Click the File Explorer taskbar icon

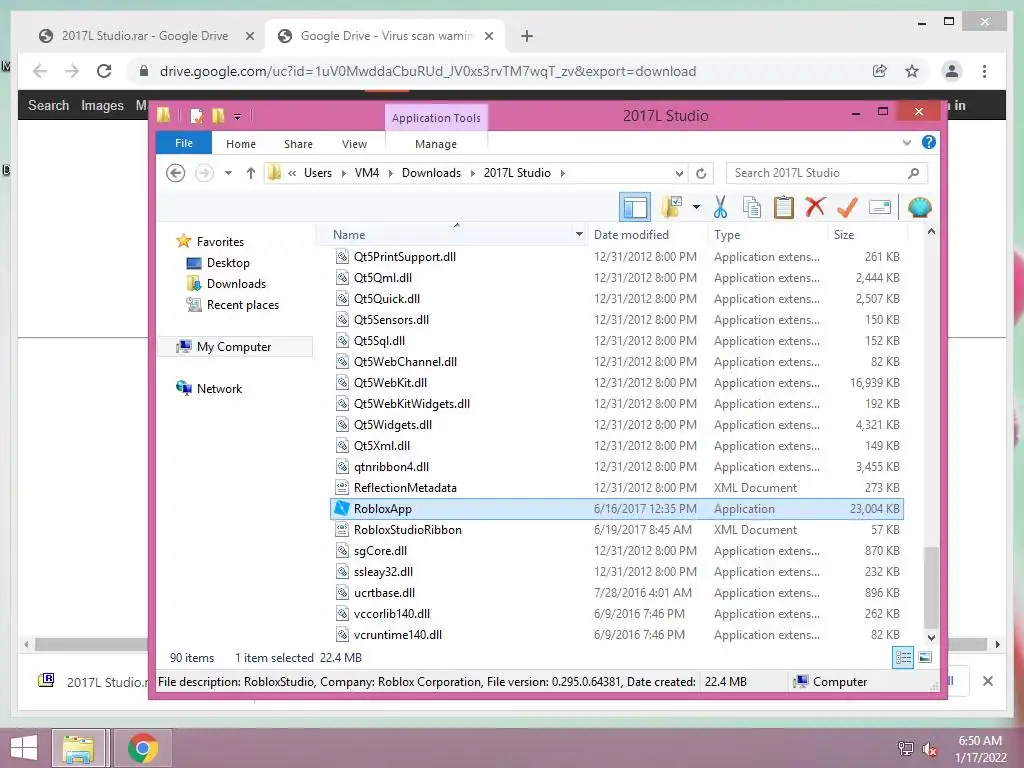pos(79,748)
